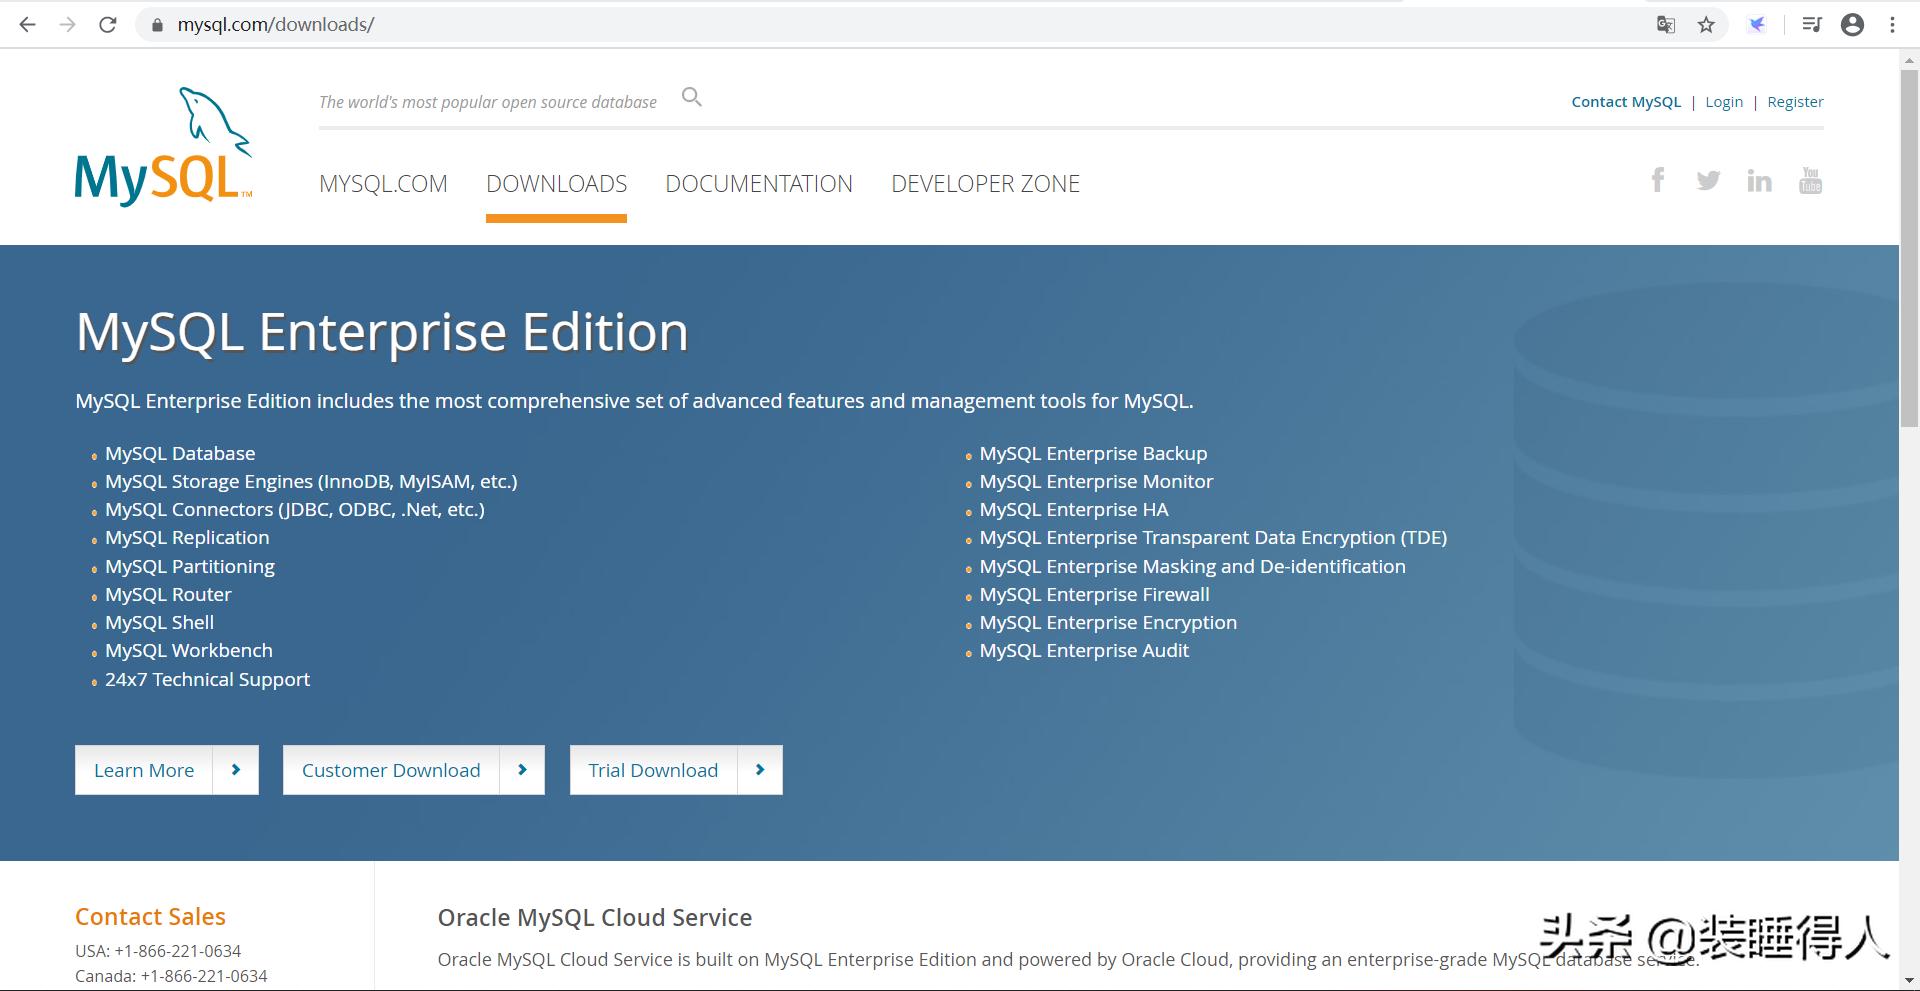Open MySQL Storage Engines link

[311, 481]
